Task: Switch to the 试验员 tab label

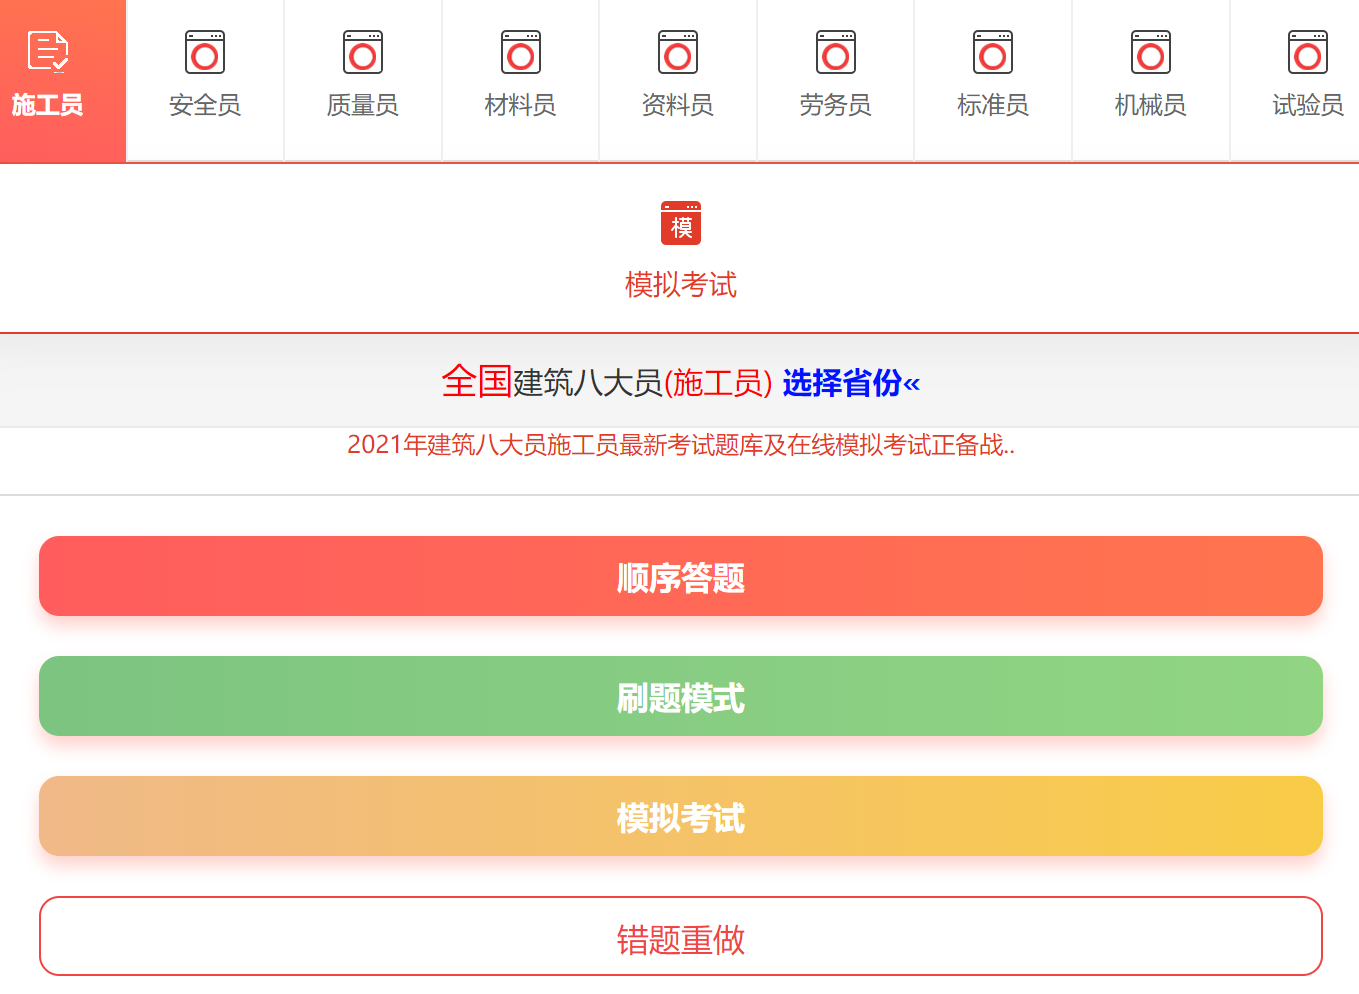Action: 1308,105
